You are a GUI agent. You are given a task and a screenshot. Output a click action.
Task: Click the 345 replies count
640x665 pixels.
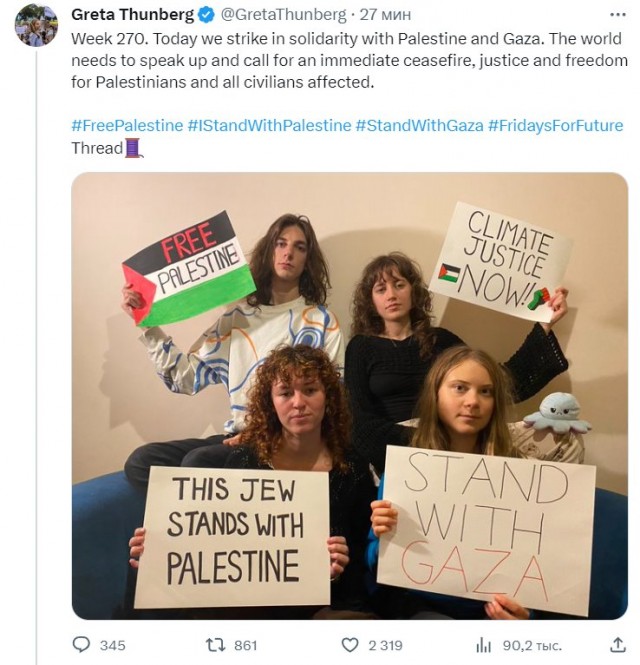[x=112, y=645]
